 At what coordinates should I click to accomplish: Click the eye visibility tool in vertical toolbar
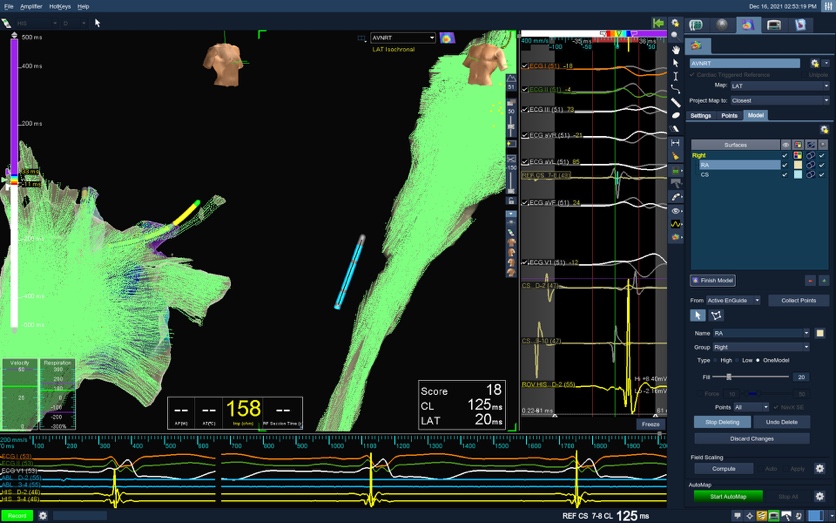click(677, 211)
